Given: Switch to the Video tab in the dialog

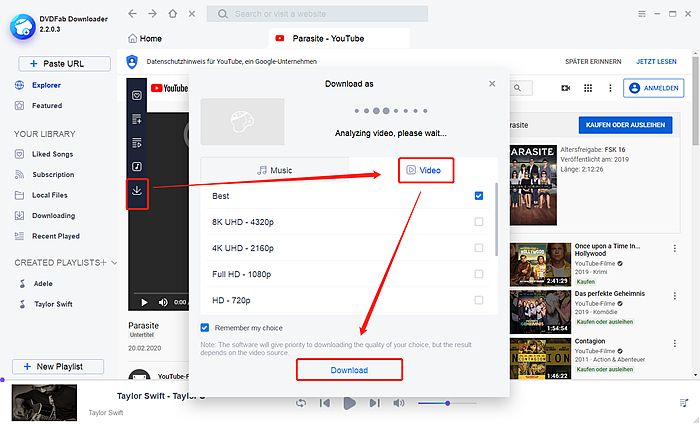Looking at the screenshot, I should (426, 170).
